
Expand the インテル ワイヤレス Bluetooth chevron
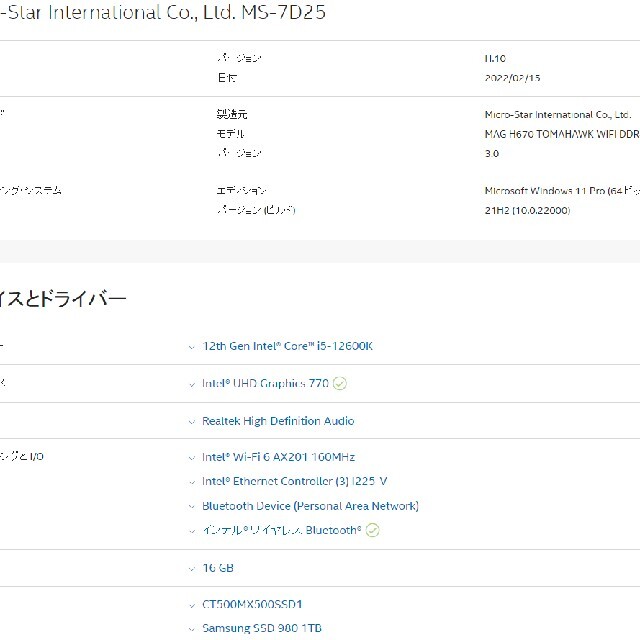(191, 531)
